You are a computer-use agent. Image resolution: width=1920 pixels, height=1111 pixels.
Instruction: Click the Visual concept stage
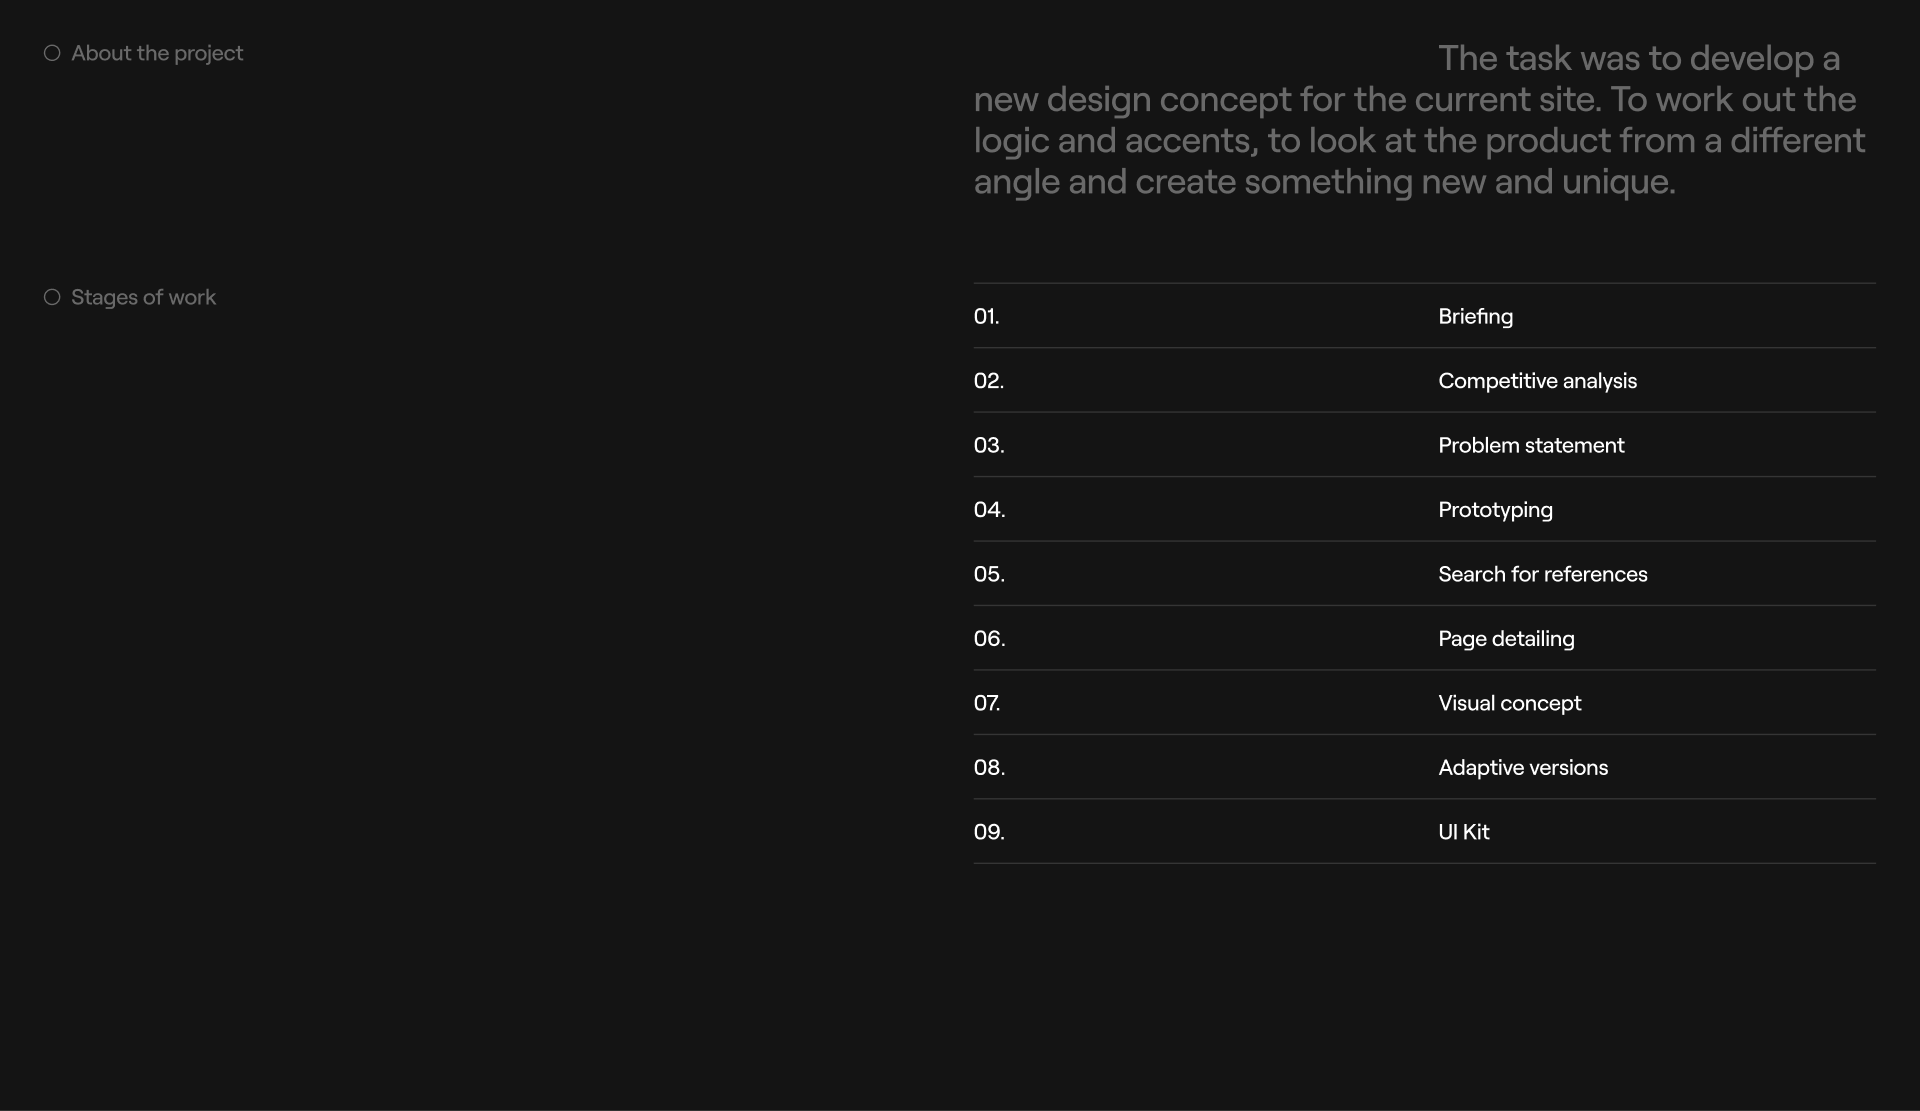[x=1509, y=703]
